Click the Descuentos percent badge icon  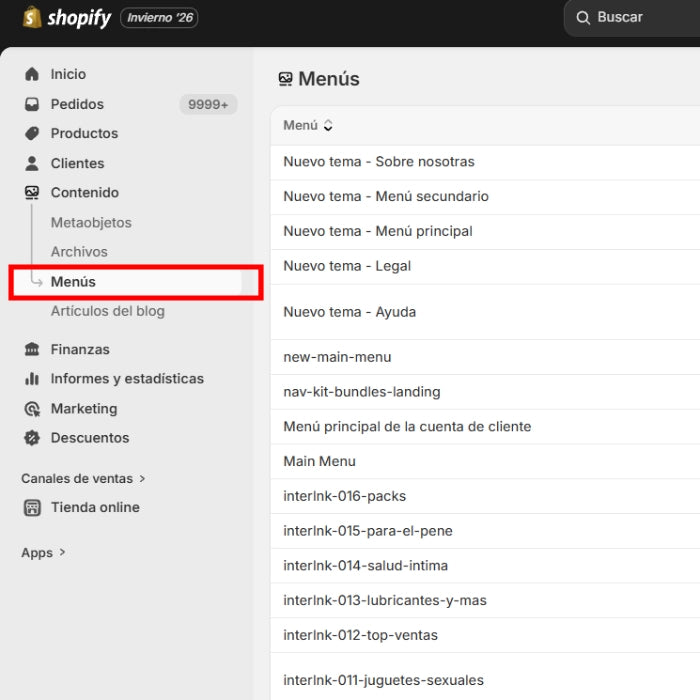32,438
